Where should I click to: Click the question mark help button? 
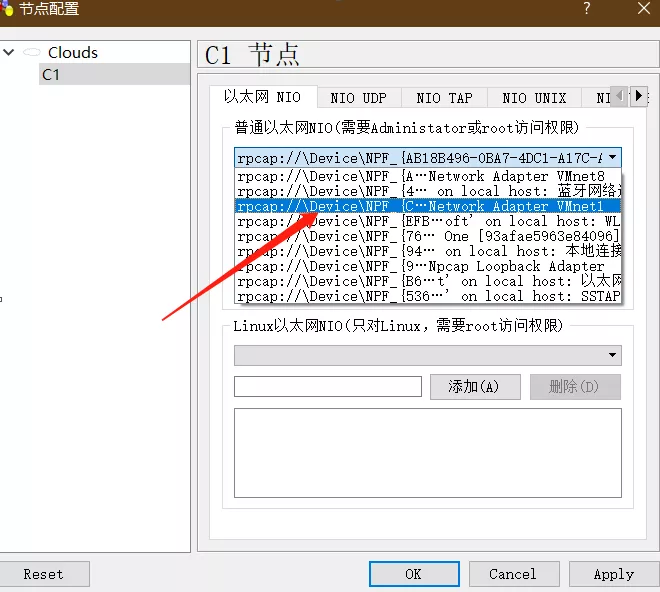(586, 9)
